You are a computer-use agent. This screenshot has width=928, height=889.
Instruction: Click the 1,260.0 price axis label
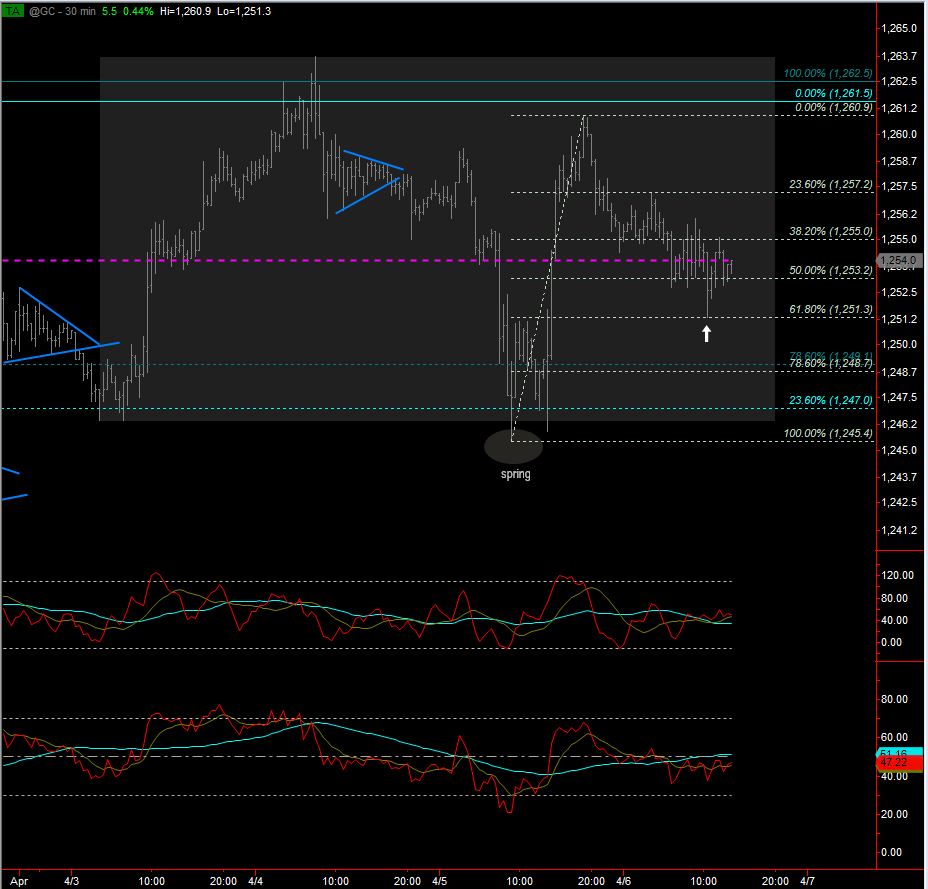899,134
